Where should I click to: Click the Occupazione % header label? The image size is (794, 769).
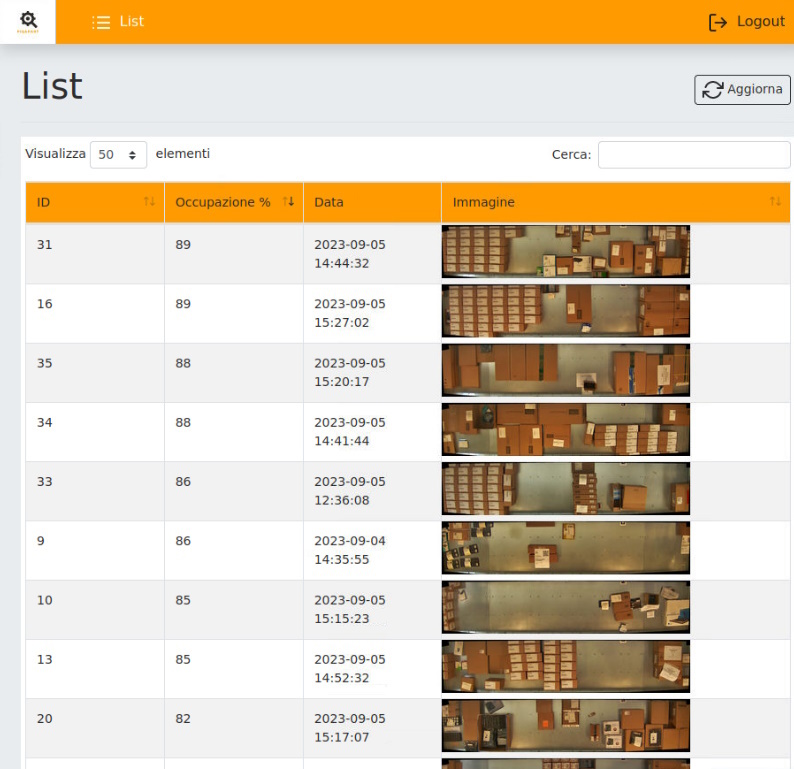pos(223,202)
